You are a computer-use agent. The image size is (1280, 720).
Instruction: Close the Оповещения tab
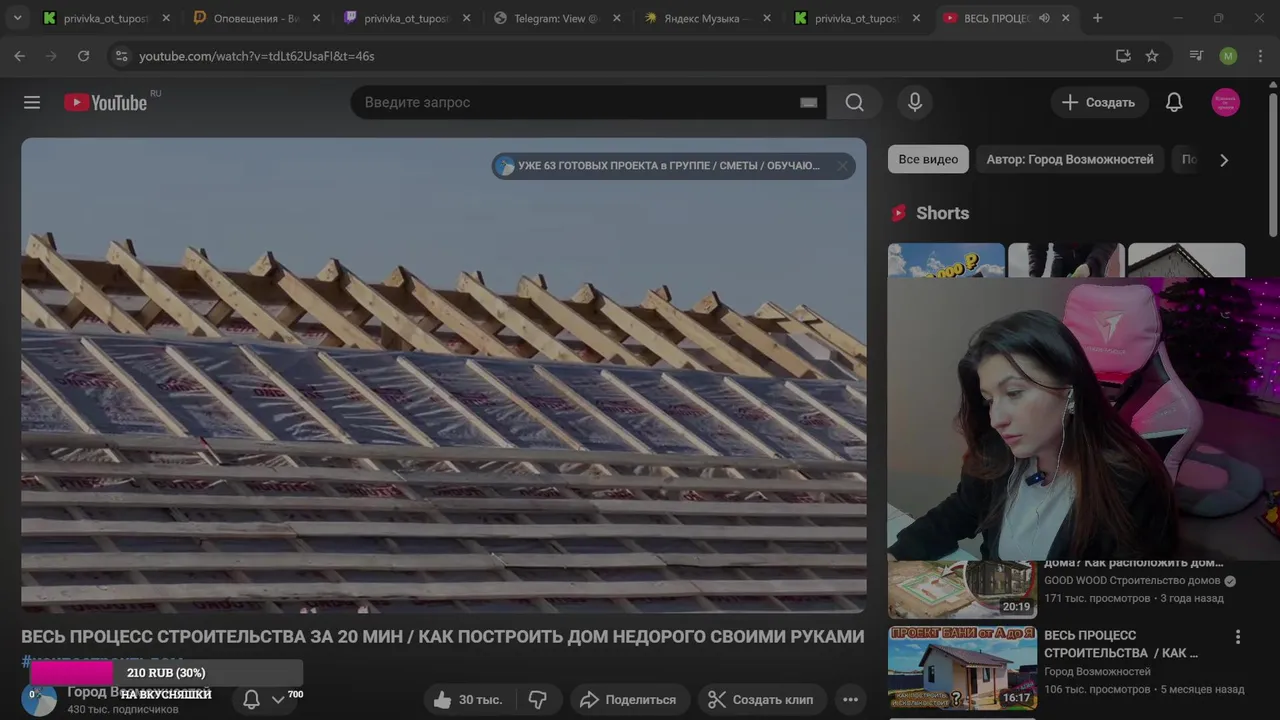[317, 18]
